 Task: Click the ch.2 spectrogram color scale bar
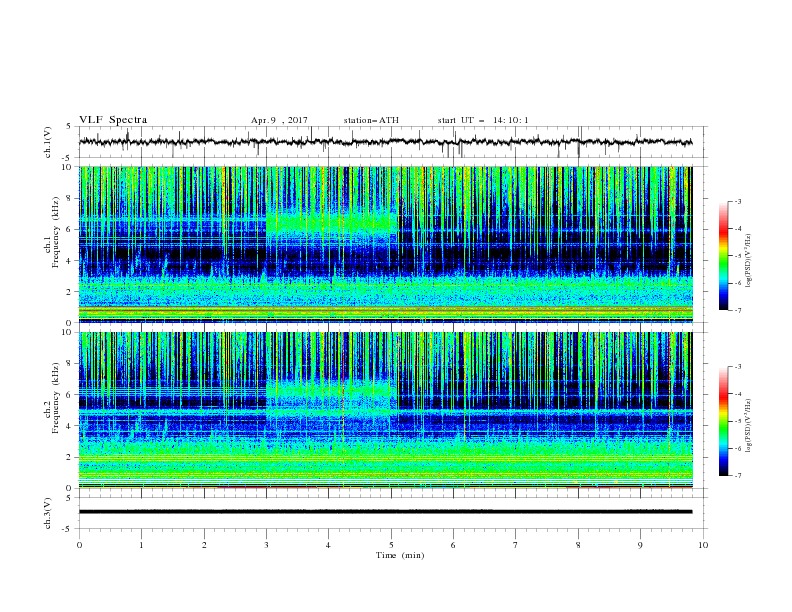tap(723, 421)
